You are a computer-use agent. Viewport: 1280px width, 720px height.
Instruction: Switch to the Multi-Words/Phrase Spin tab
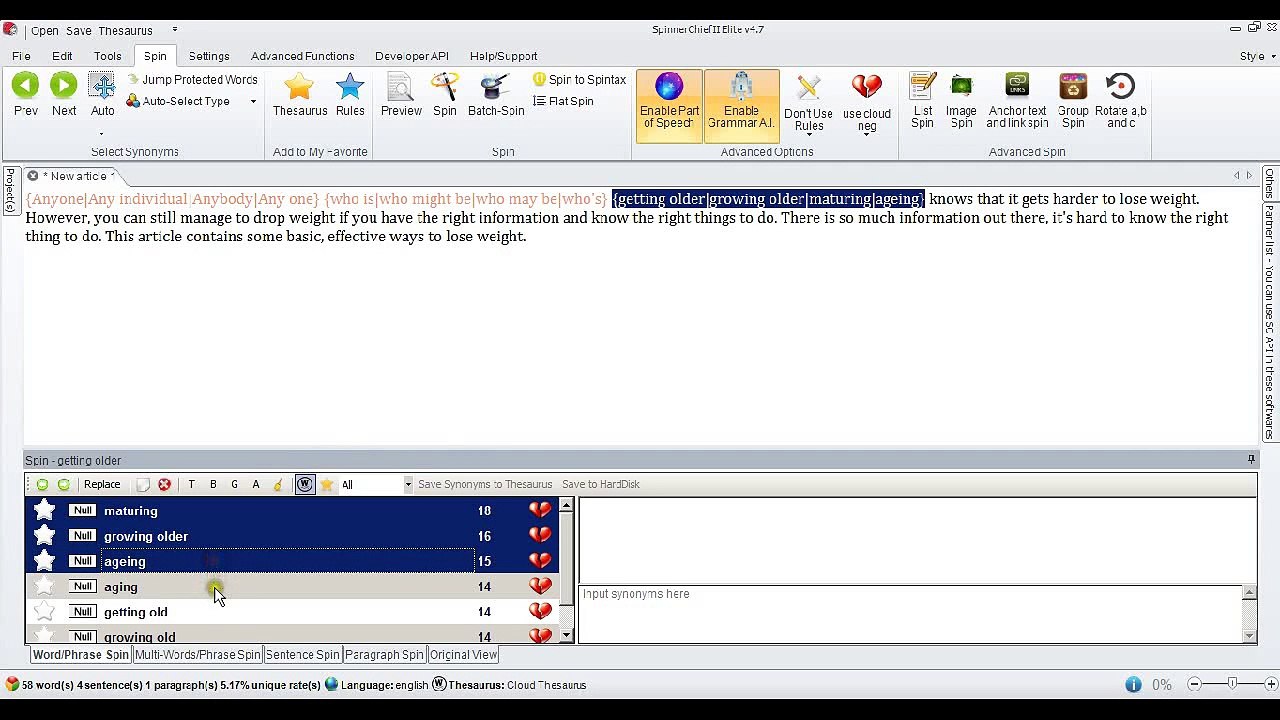point(197,655)
